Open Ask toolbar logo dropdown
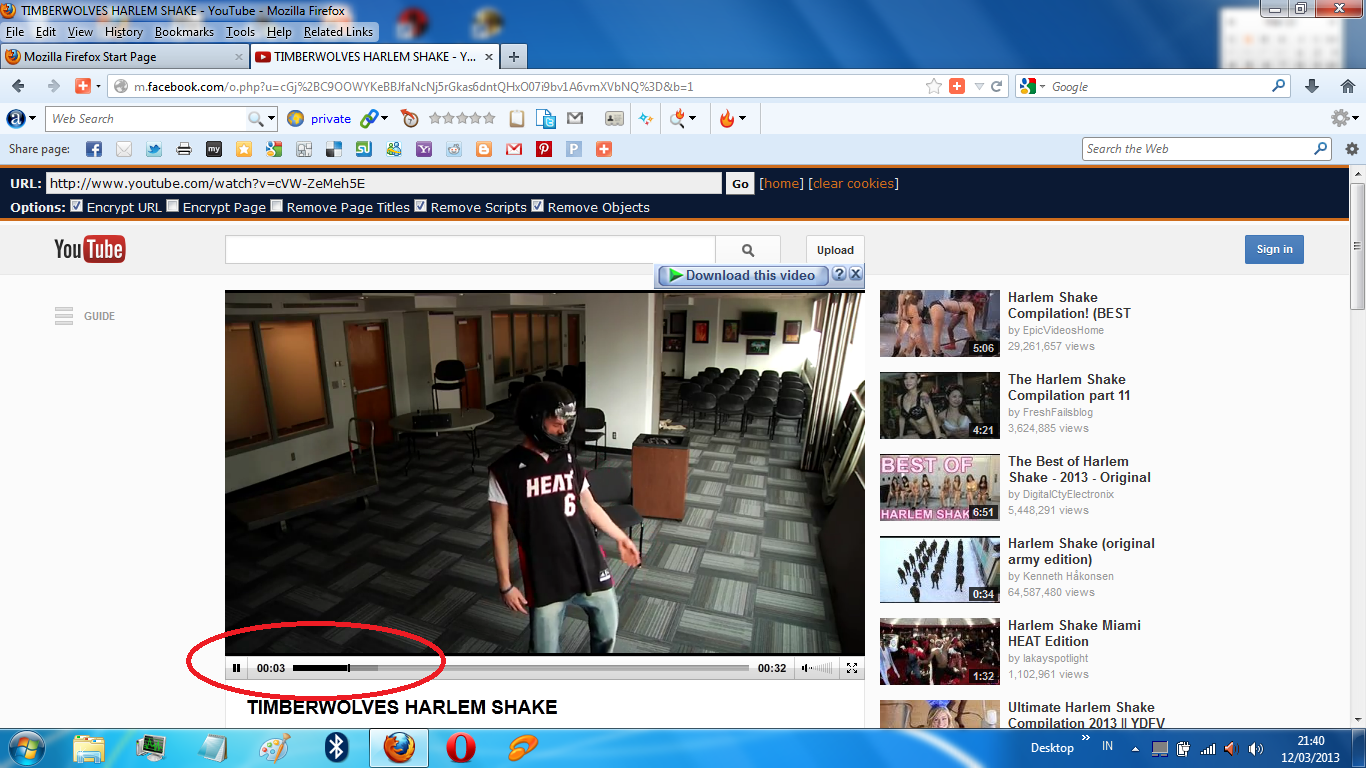The height and width of the screenshot is (768, 1366). point(22,118)
